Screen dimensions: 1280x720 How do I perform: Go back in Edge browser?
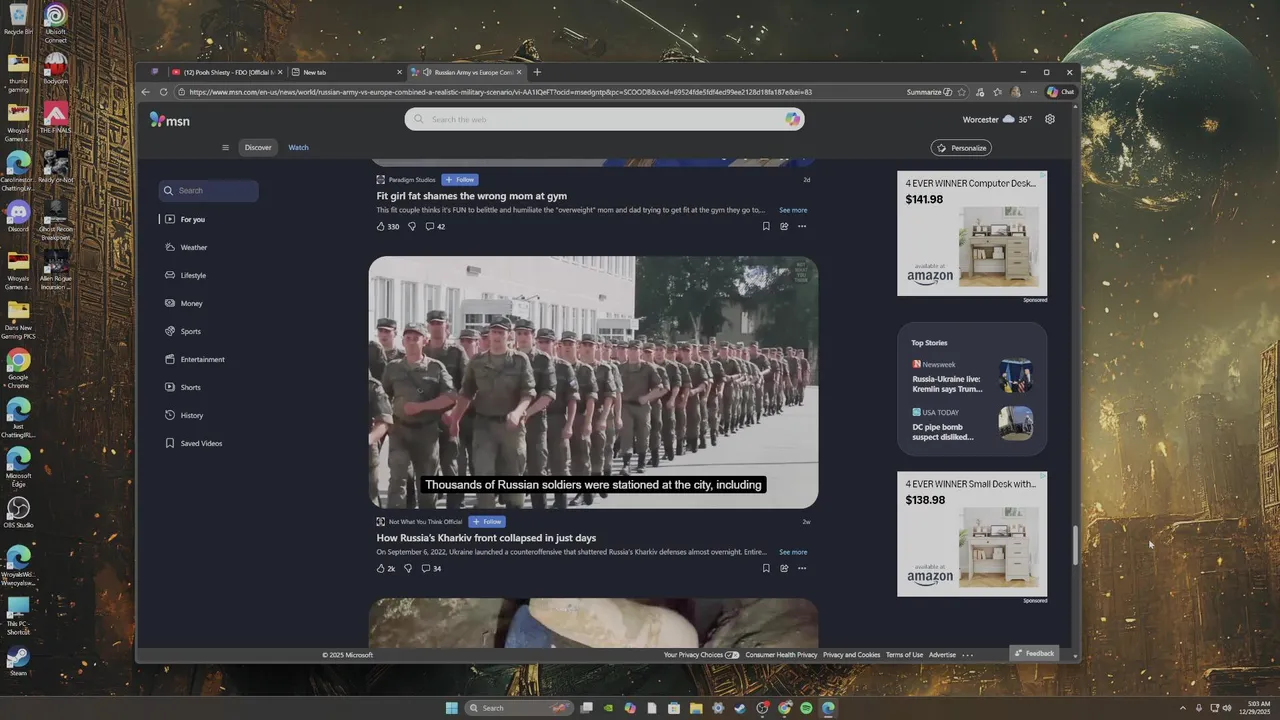tap(146, 92)
